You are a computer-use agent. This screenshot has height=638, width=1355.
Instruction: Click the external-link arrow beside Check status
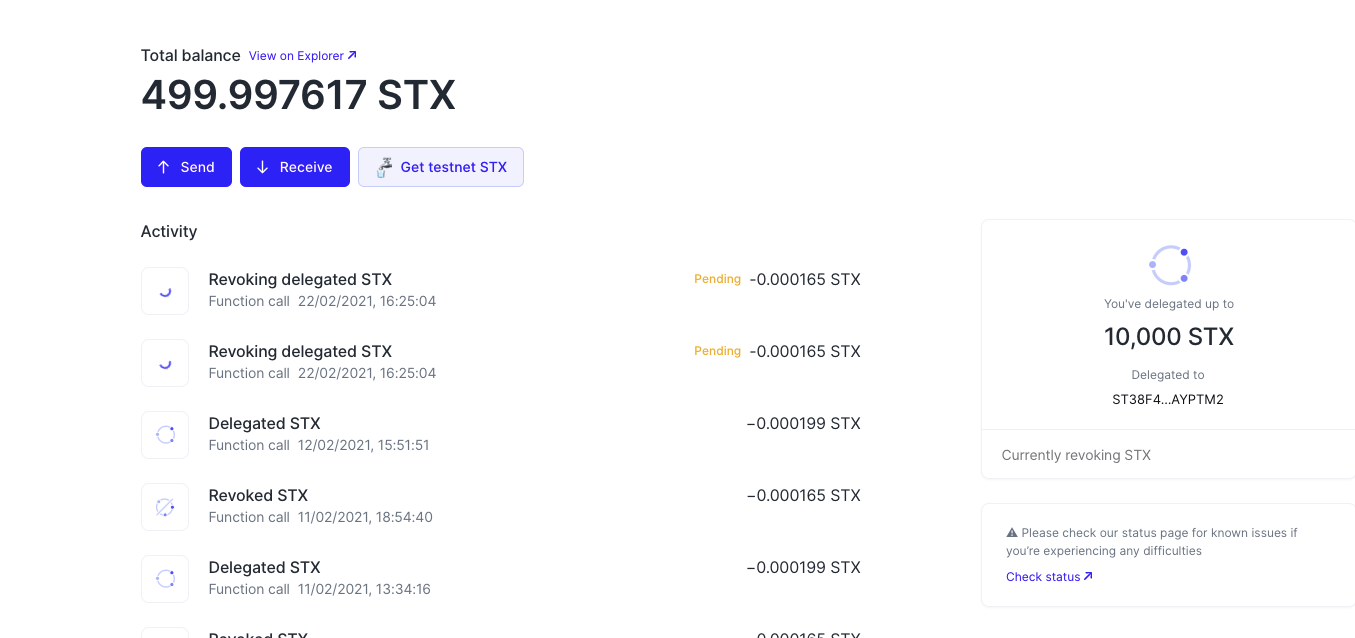(1088, 576)
